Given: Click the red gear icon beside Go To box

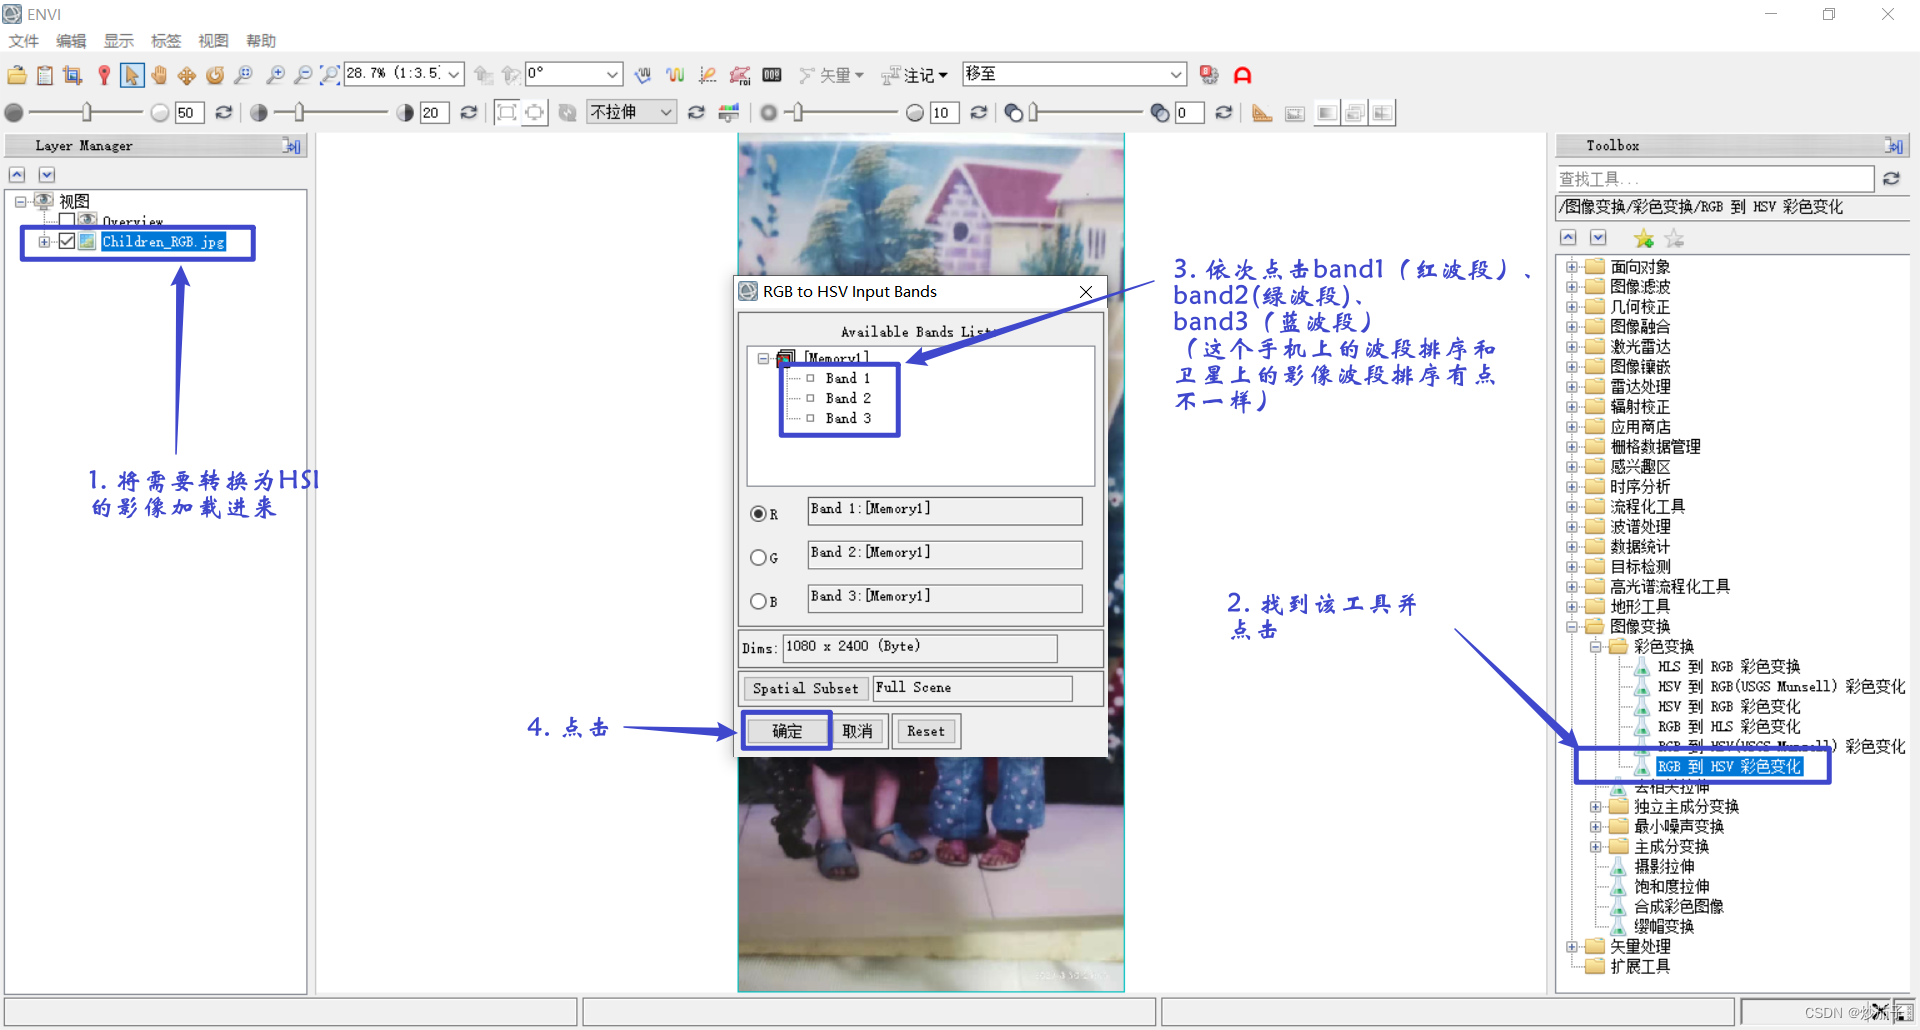Looking at the screenshot, I should coord(1210,75).
